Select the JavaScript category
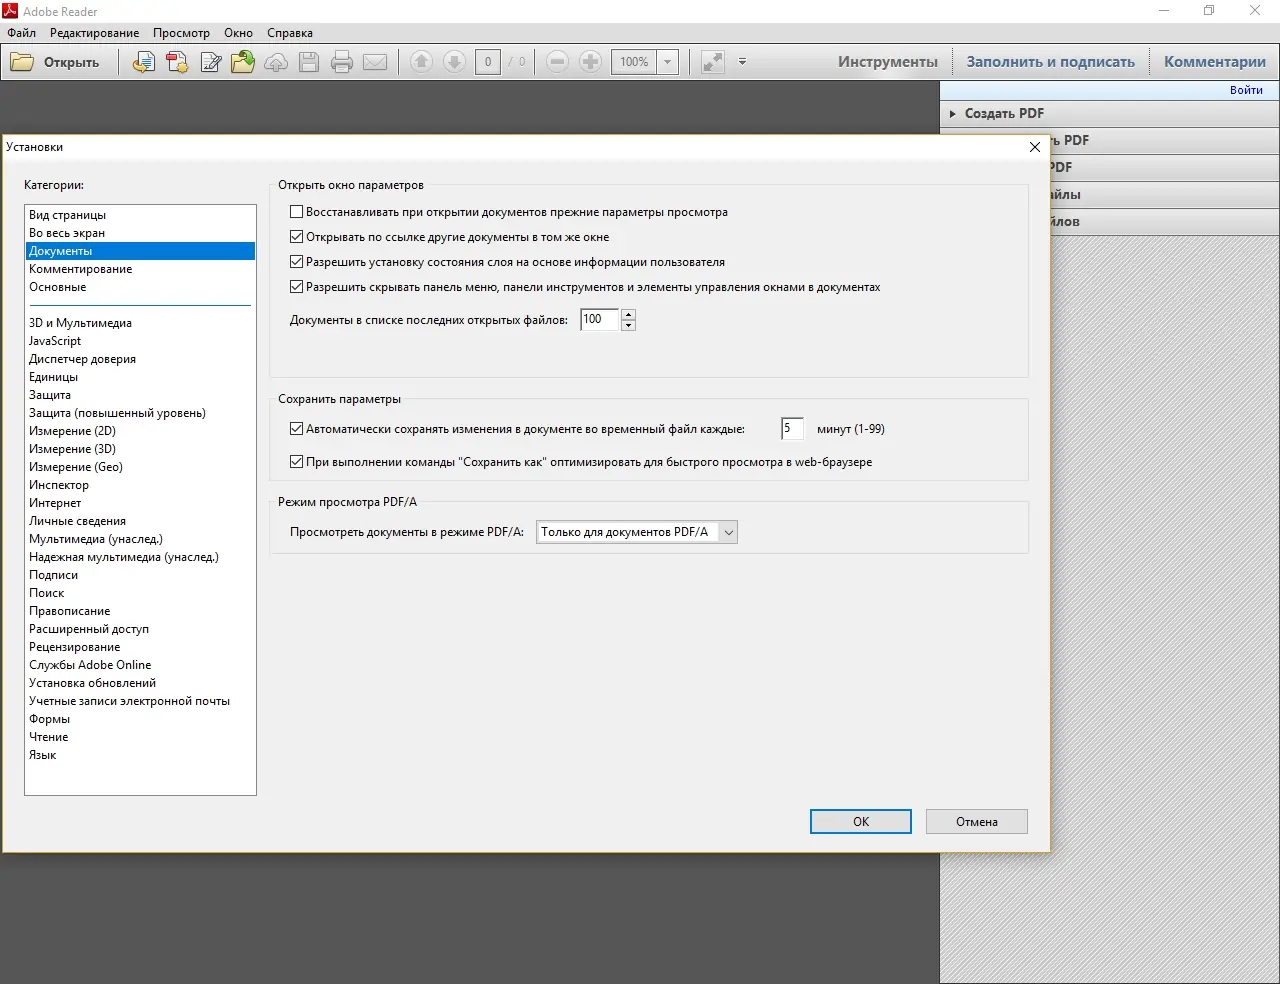The width and height of the screenshot is (1280, 984). [140, 341]
